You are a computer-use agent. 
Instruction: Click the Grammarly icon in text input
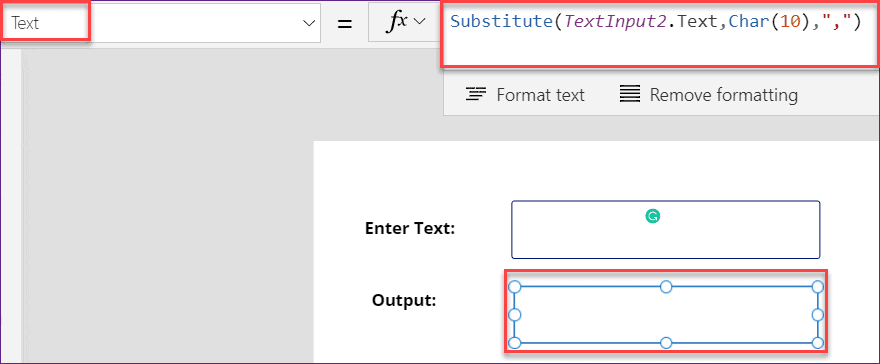coord(652,216)
